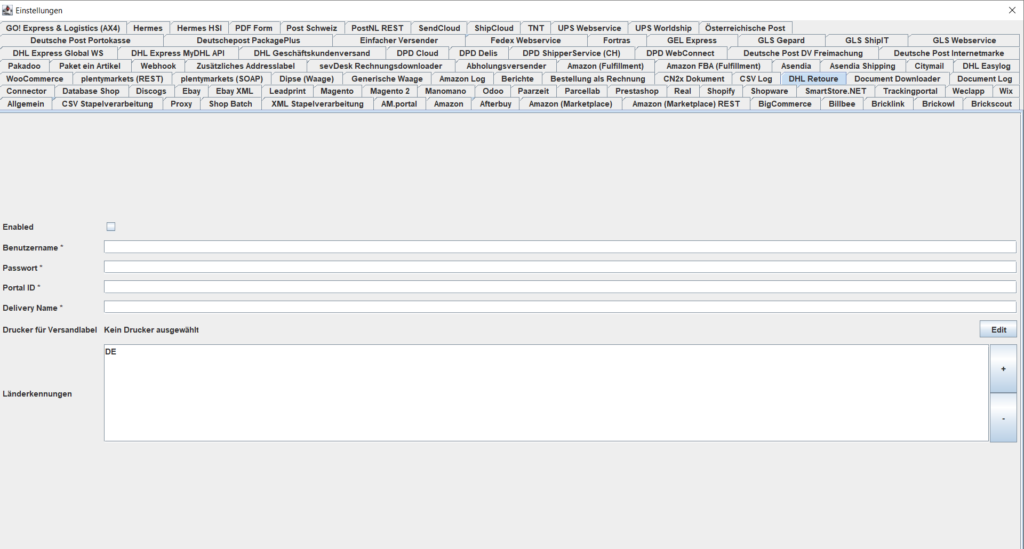Switch to the WooCommerce tab
The image size is (1024, 549).
(35, 79)
